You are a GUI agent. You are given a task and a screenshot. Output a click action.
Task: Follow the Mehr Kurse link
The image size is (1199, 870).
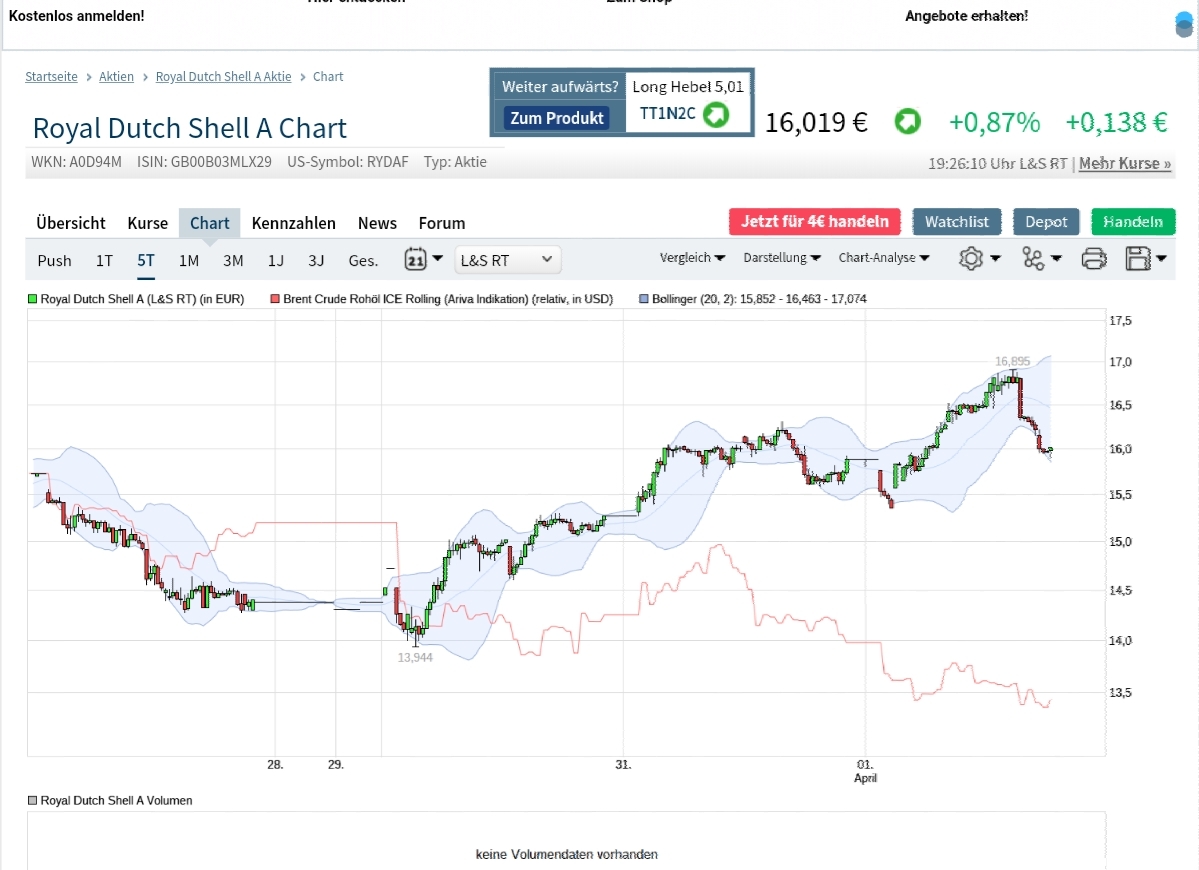coord(1125,163)
